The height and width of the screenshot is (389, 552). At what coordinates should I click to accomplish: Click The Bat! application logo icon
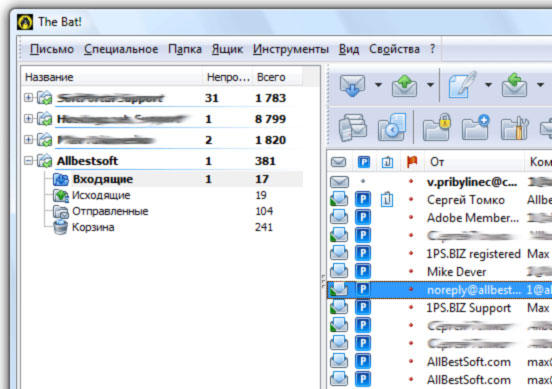[25, 22]
